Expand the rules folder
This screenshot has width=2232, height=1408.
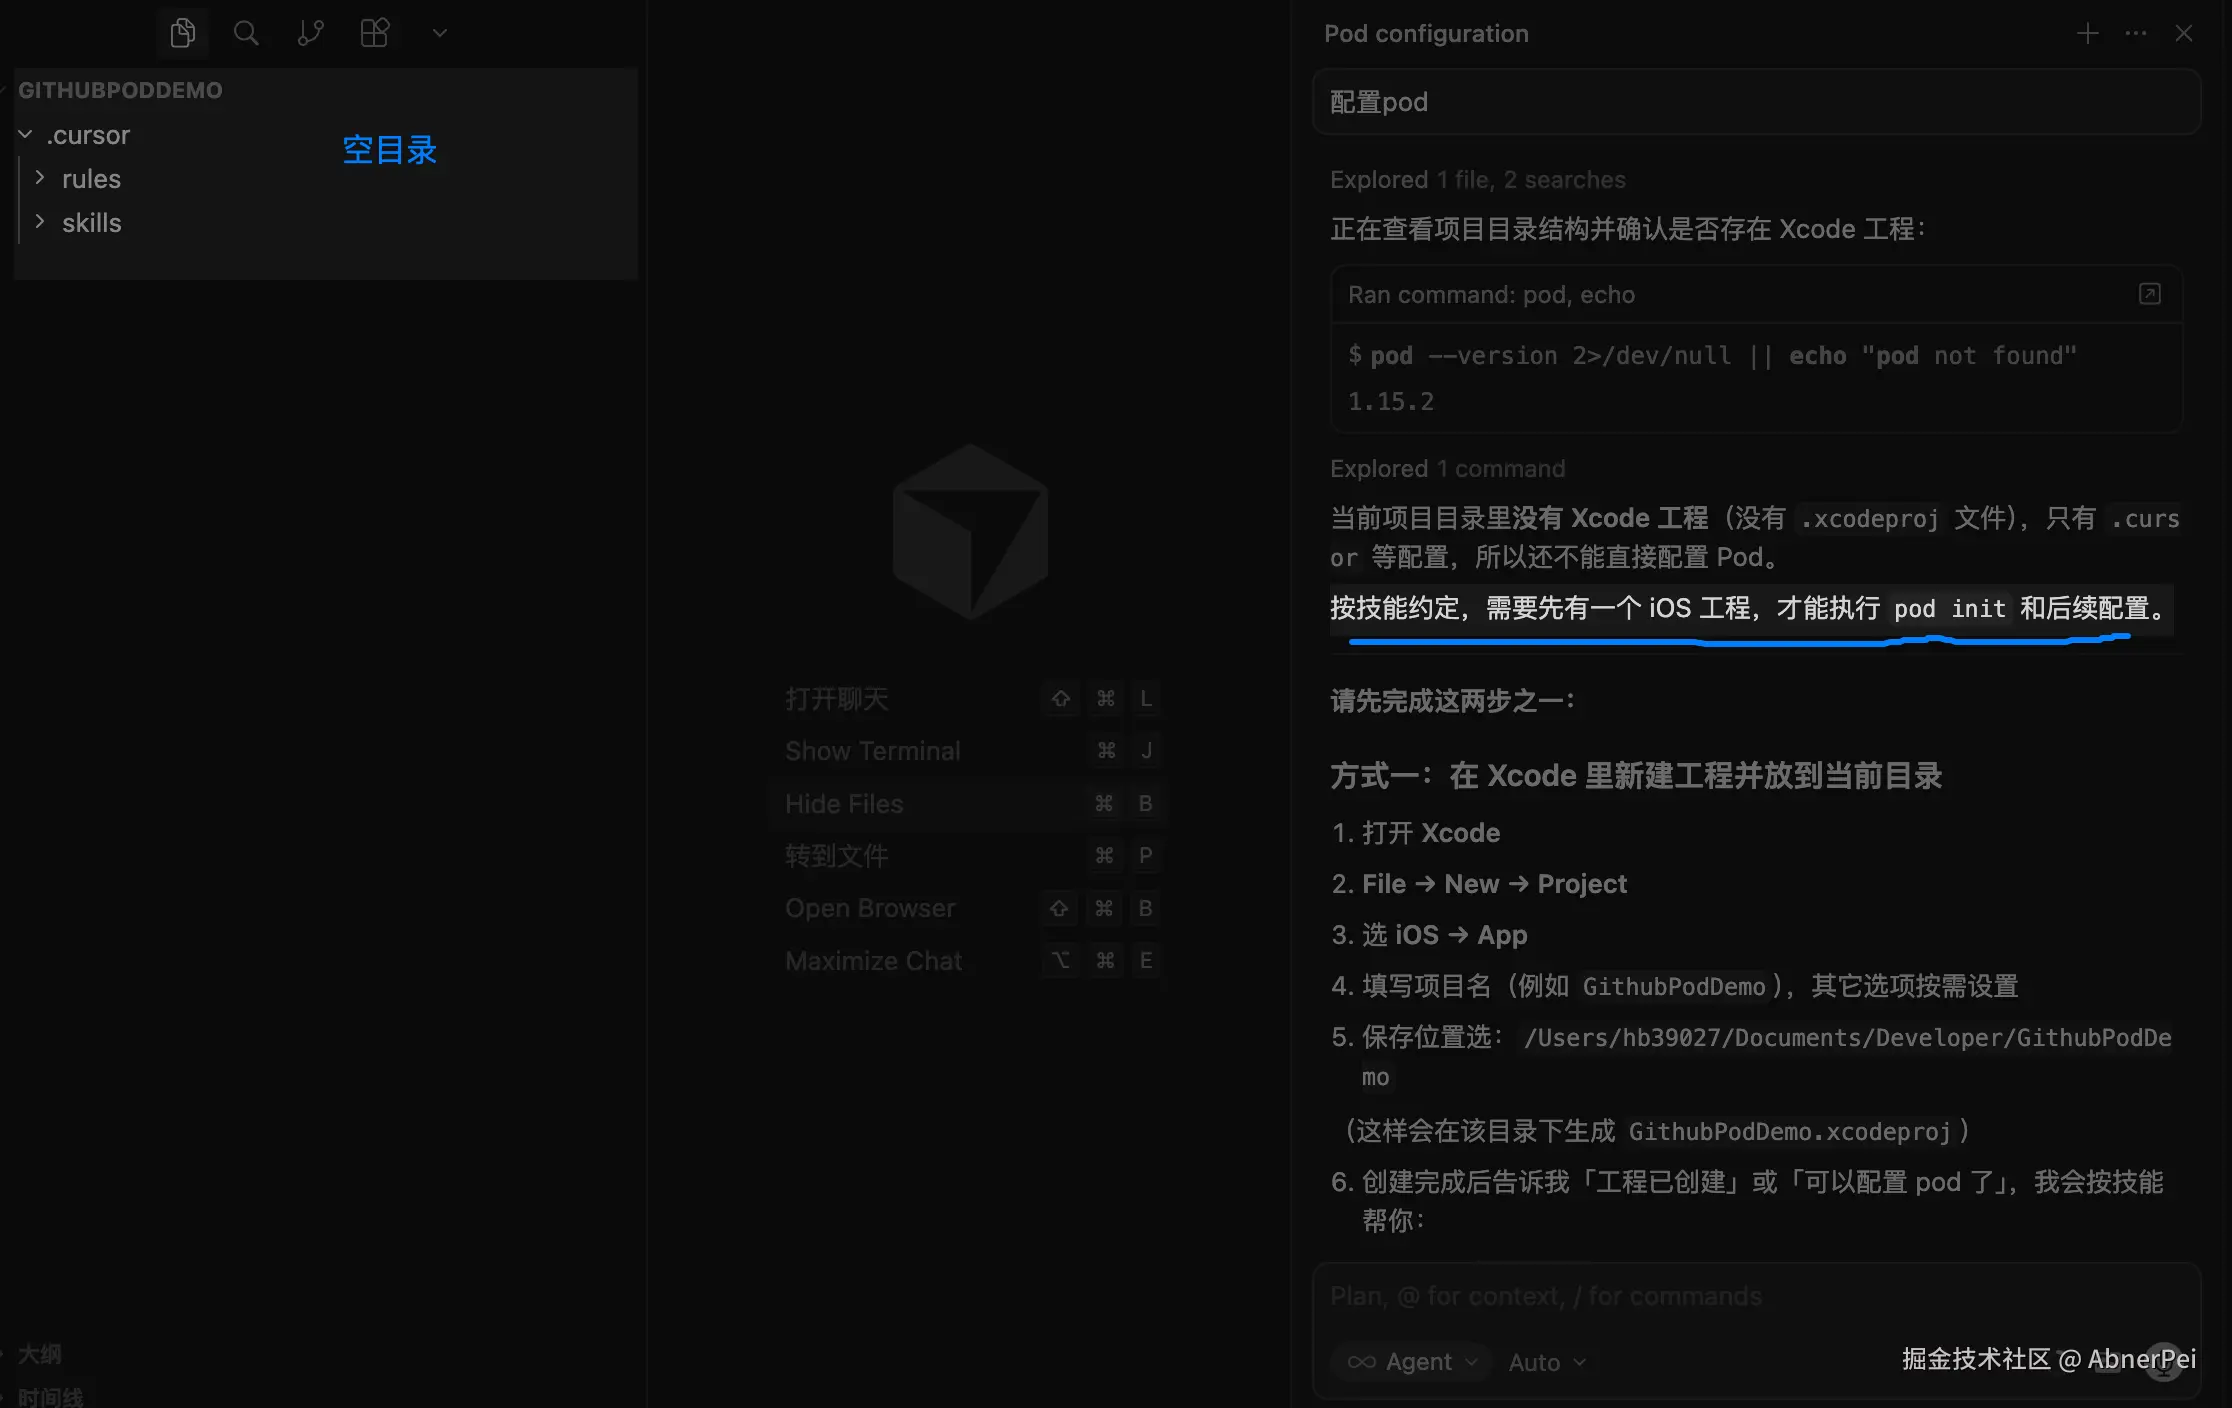(90, 179)
